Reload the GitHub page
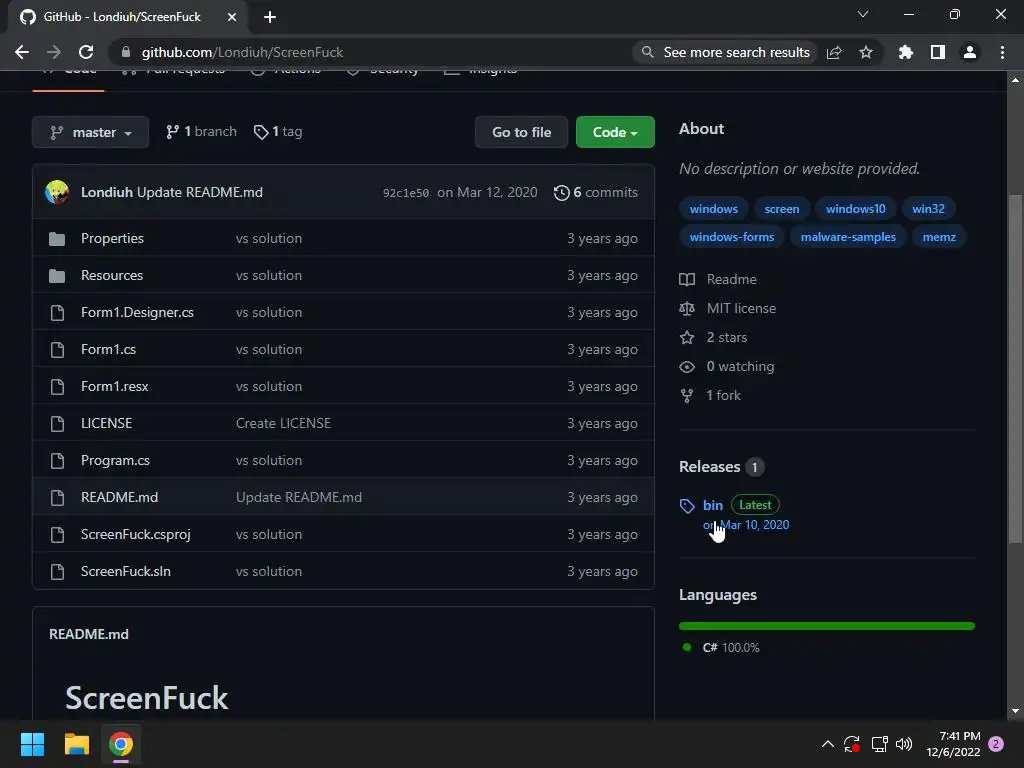 click(x=86, y=52)
